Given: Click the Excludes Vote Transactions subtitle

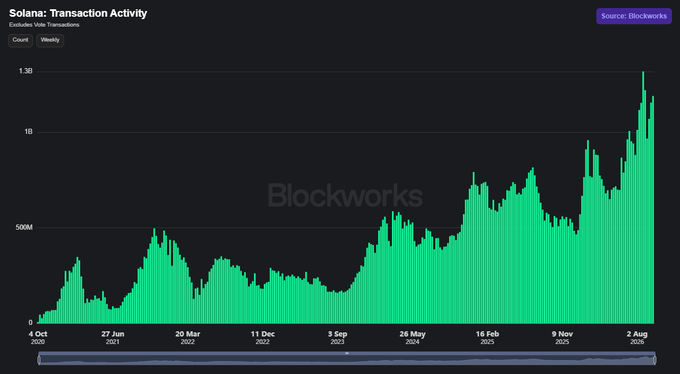Looking at the screenshot, I should click(x=44, y=25).
